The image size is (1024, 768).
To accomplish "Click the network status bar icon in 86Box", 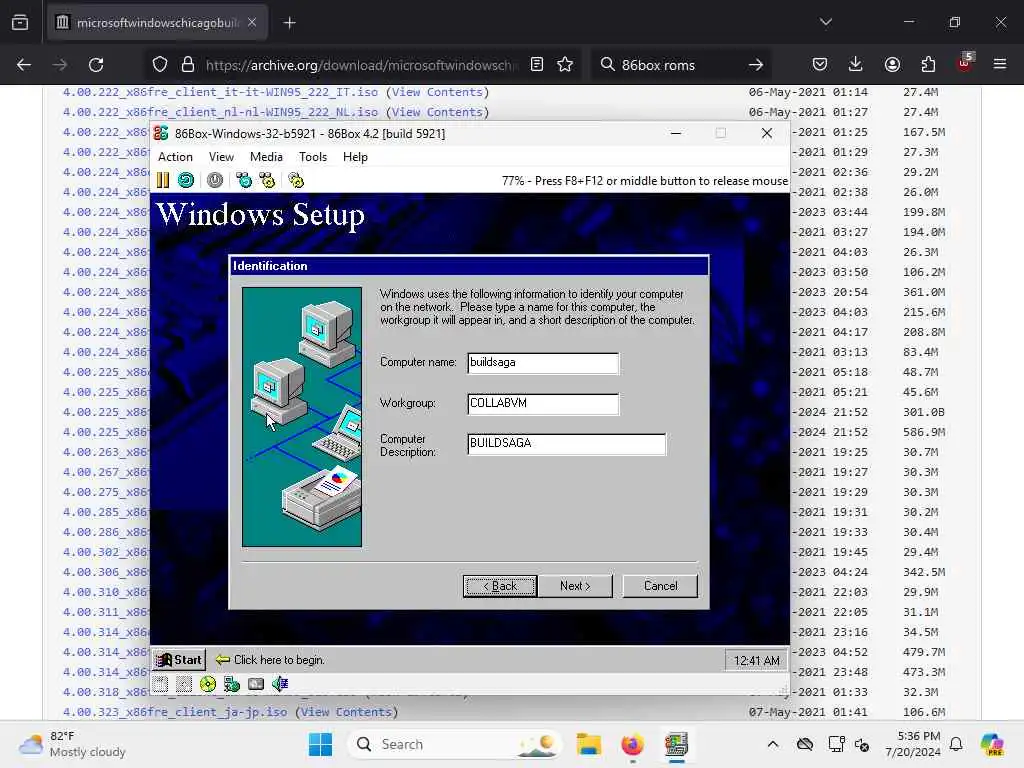I will click(232, 684).
